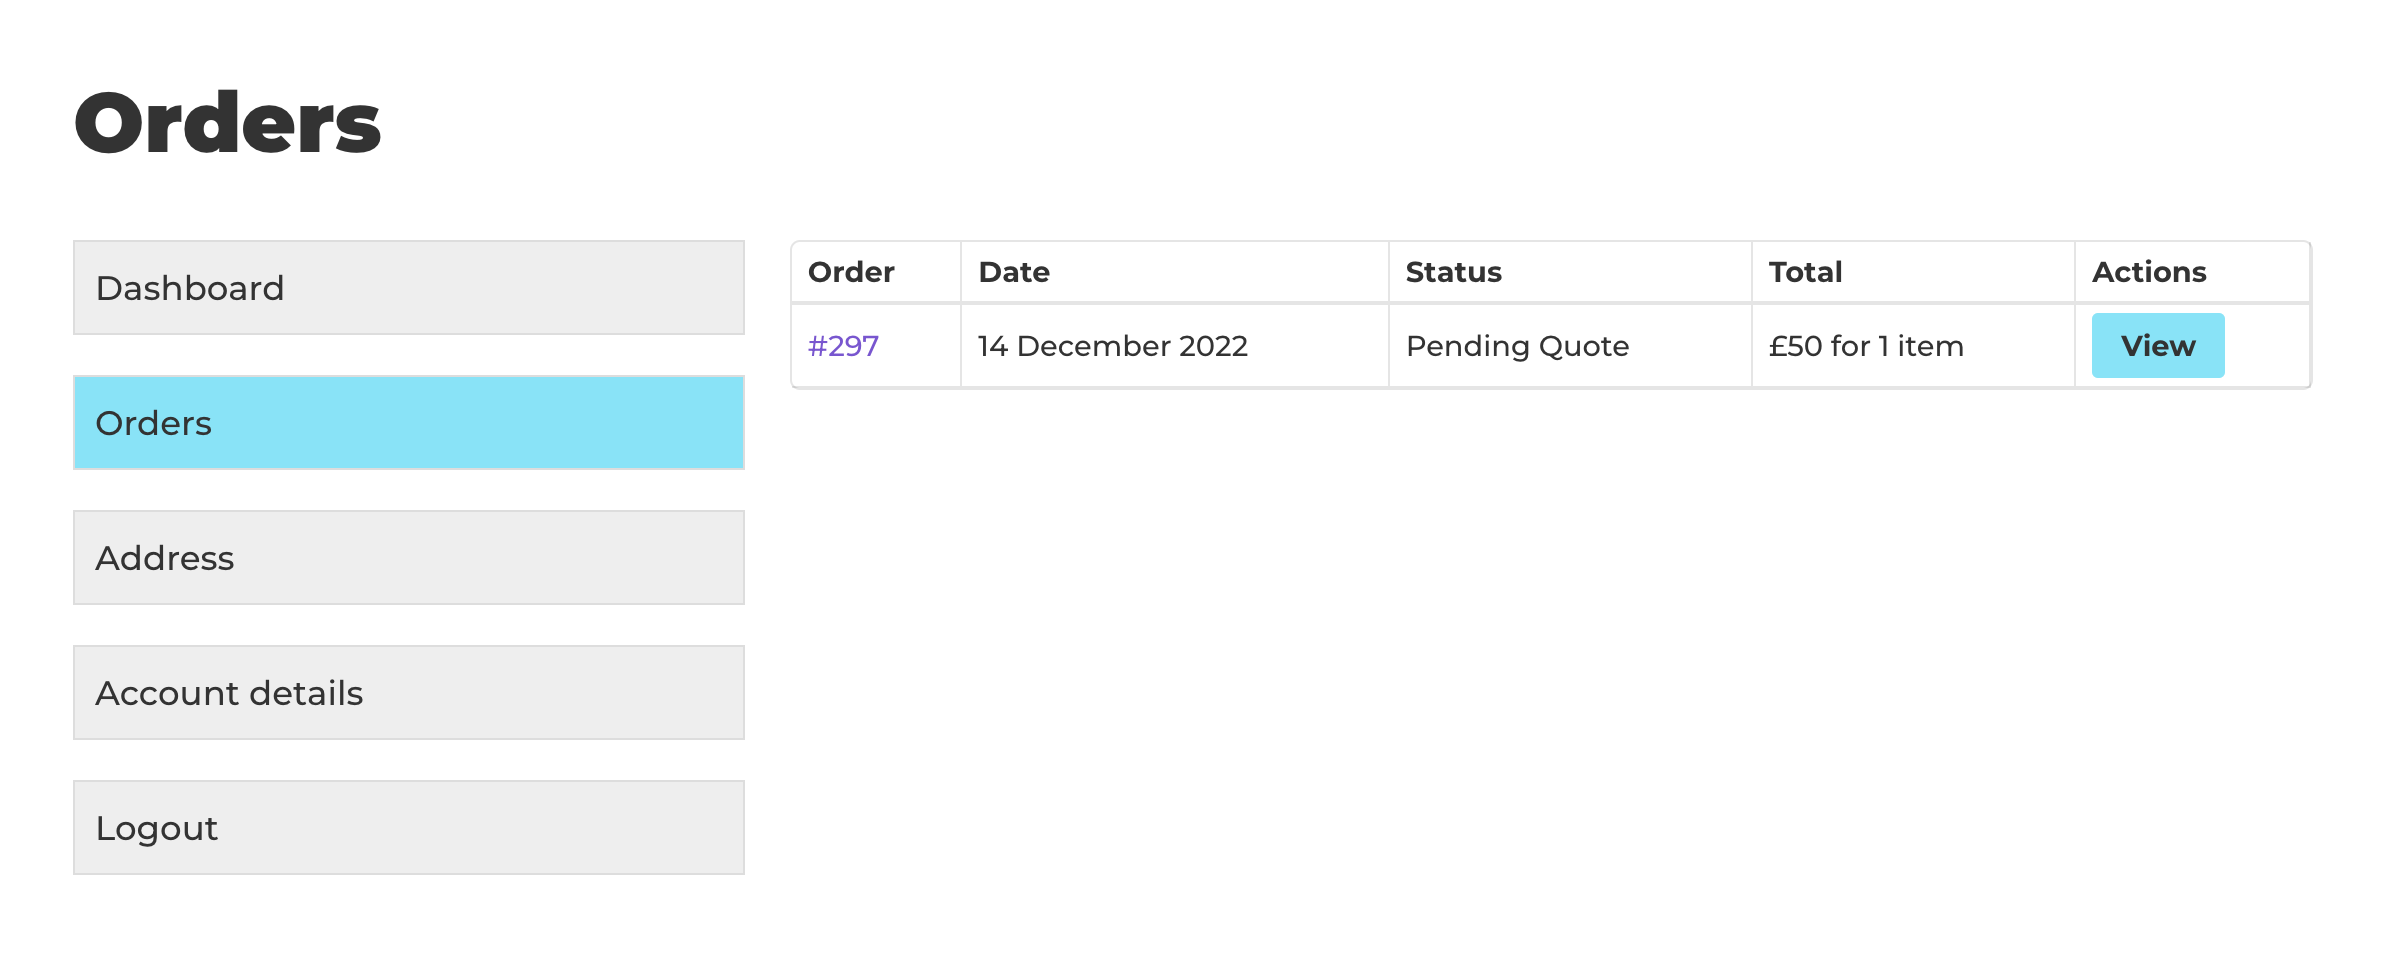Click the Date column header
The image size is (2388, 964).
coord(1014,271)
